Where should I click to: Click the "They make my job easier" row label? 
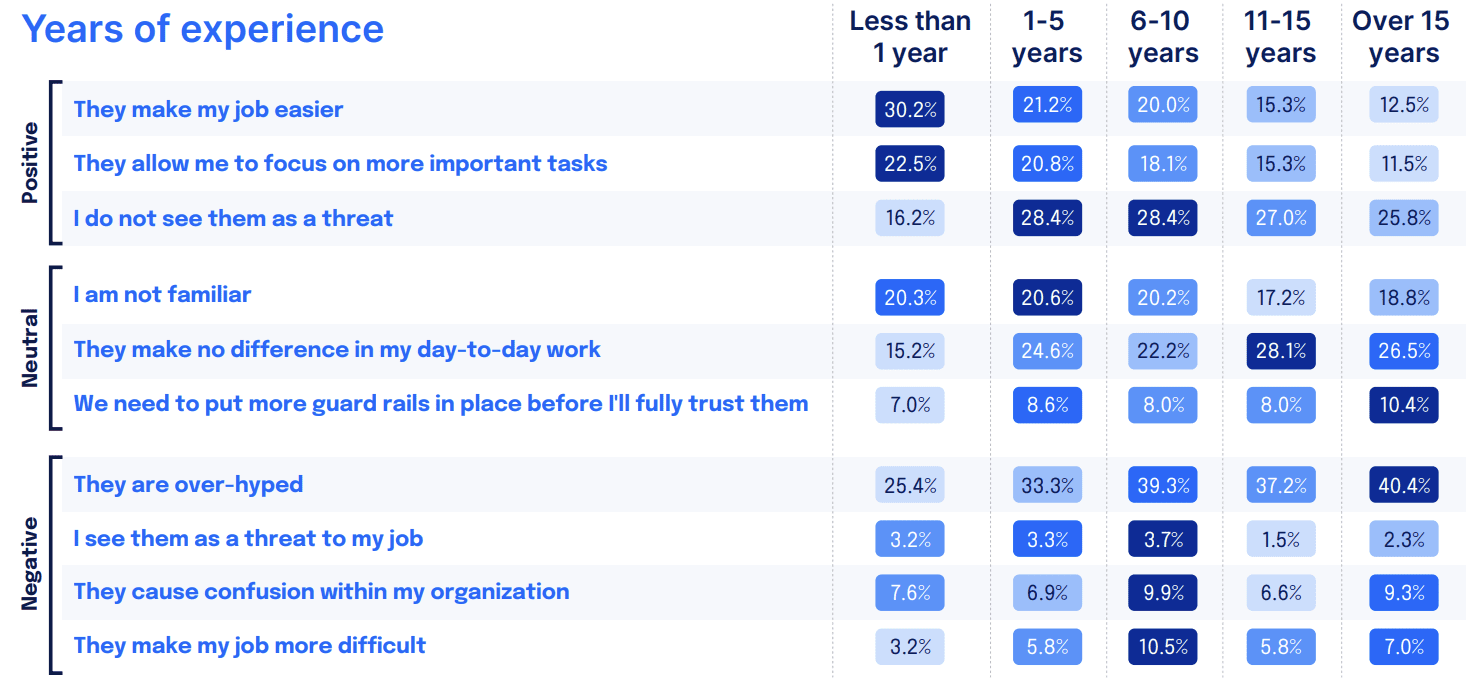(208, 109)
